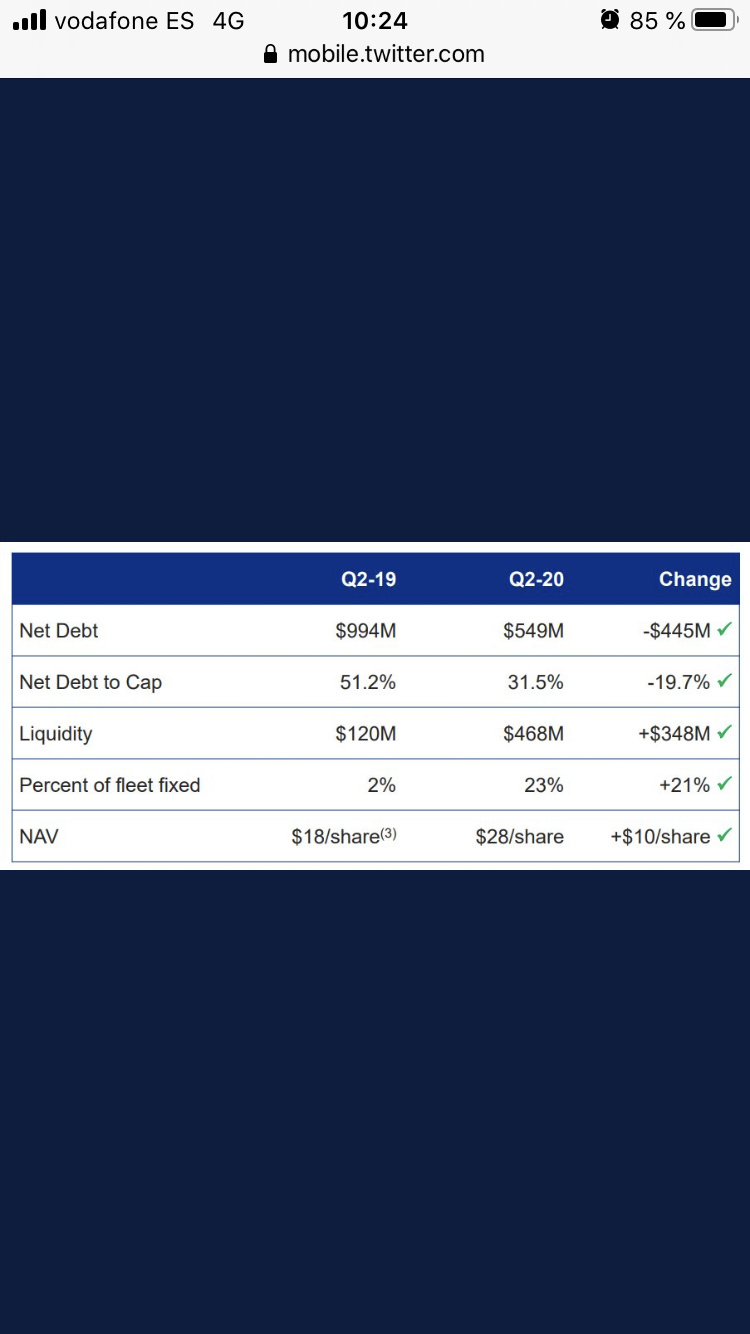Click the green checkmark next to +21%

pos(725,784)
